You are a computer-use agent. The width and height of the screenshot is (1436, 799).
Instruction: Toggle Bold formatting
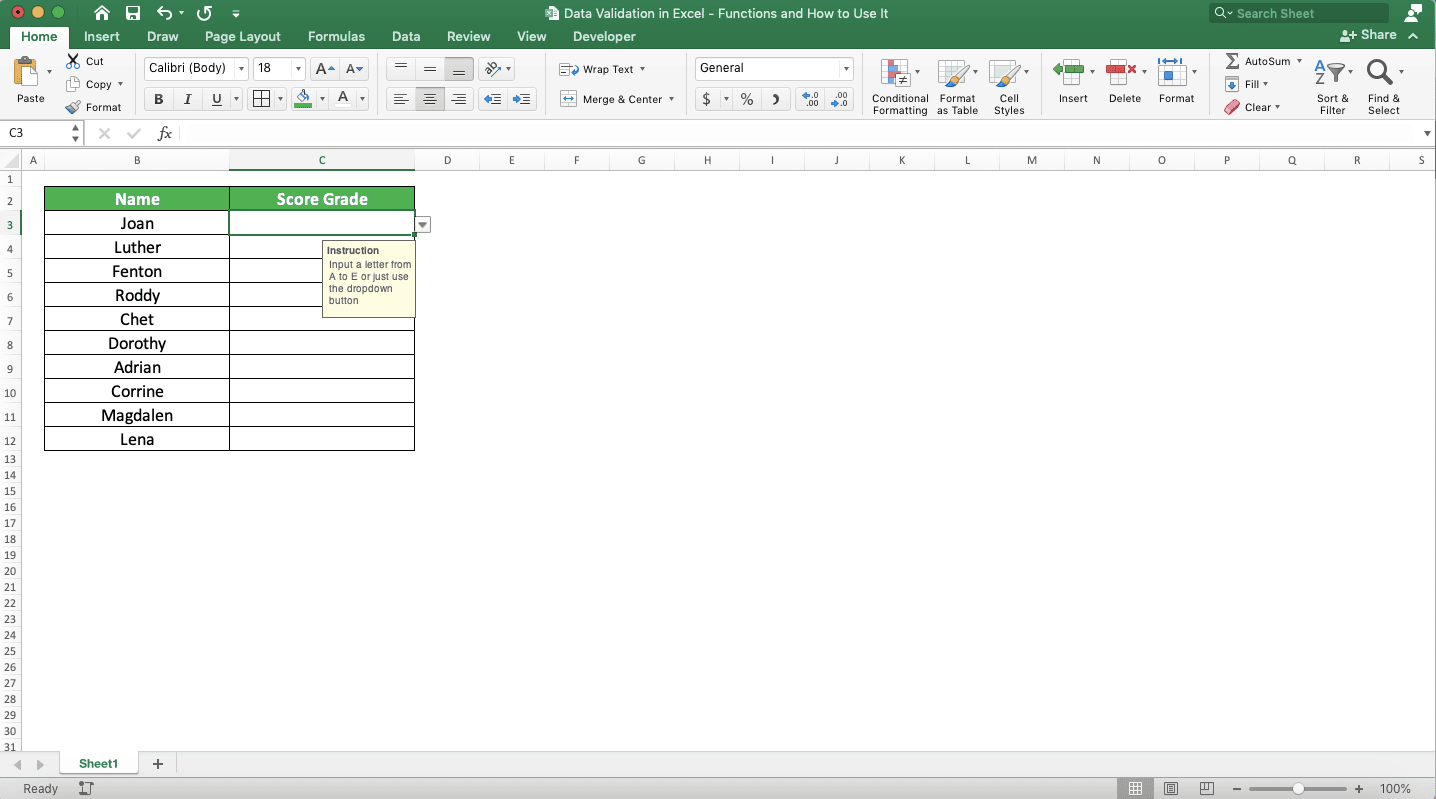pyautogui.click(x=158, y=99)
